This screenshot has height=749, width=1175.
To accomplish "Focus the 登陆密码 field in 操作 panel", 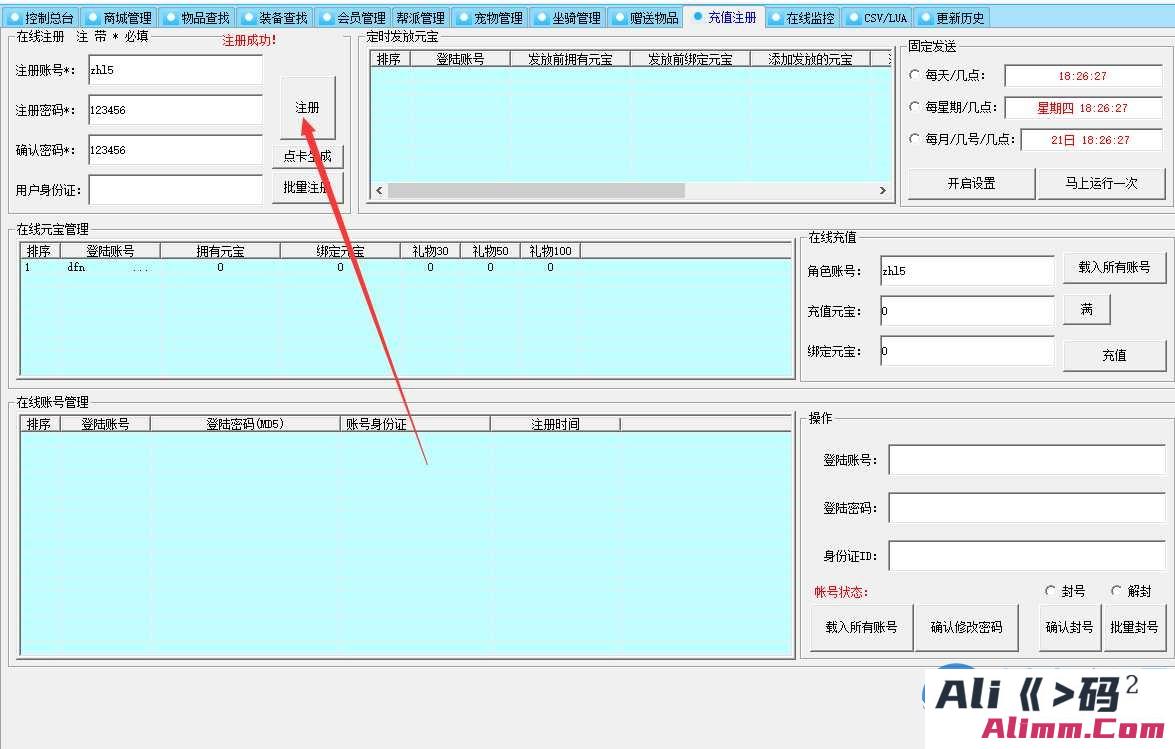I will pos(1027,508).
